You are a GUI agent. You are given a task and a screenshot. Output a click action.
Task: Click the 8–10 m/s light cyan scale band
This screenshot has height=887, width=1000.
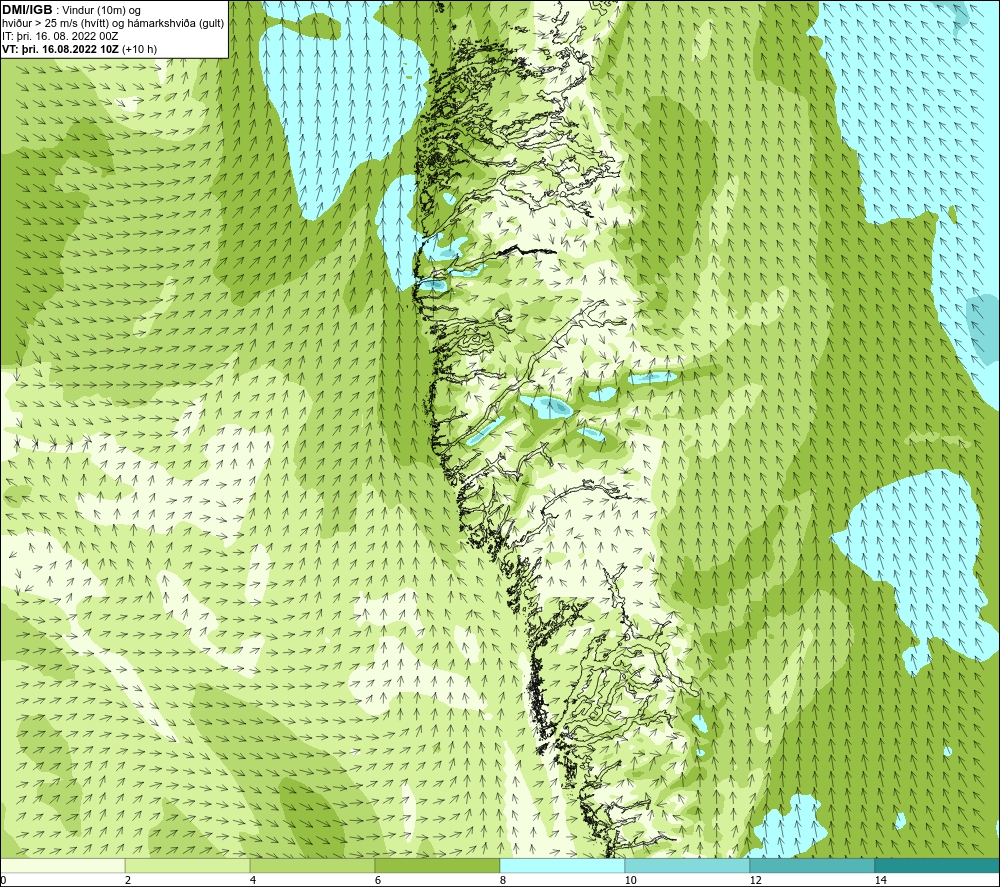[562, 865]
